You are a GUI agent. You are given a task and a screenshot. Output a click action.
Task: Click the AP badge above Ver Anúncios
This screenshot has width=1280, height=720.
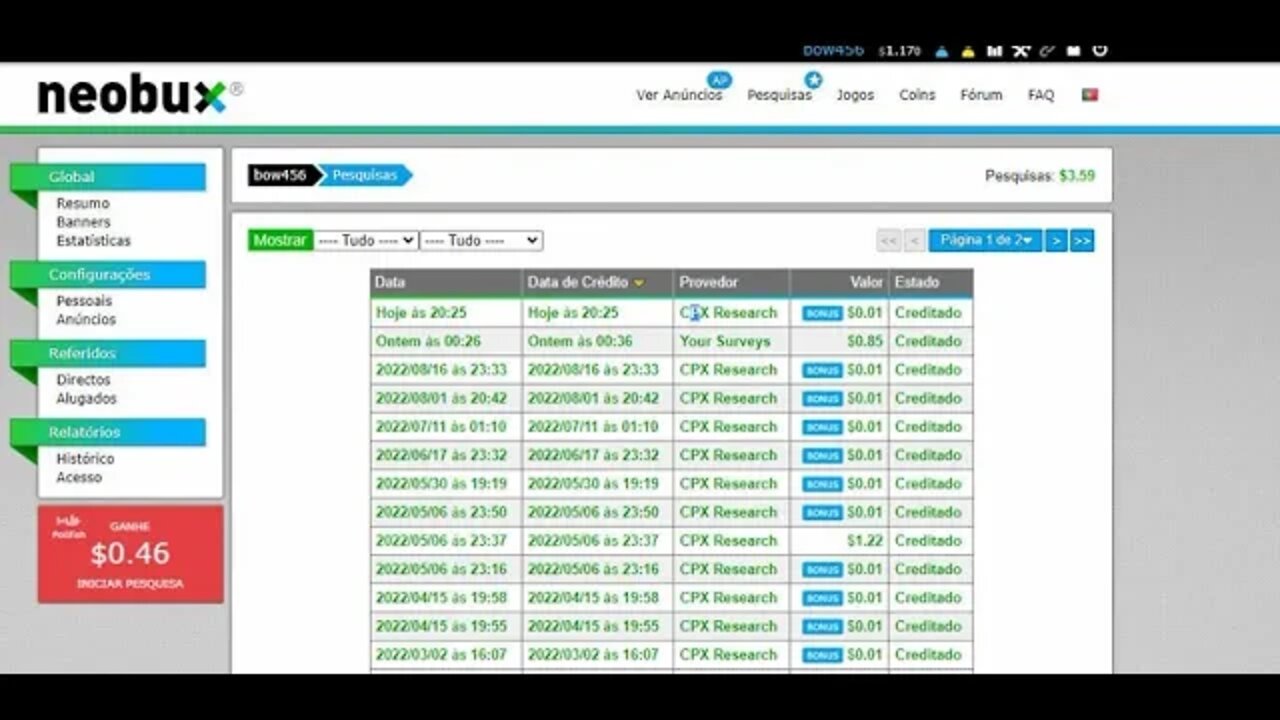(x=718, y=80)
